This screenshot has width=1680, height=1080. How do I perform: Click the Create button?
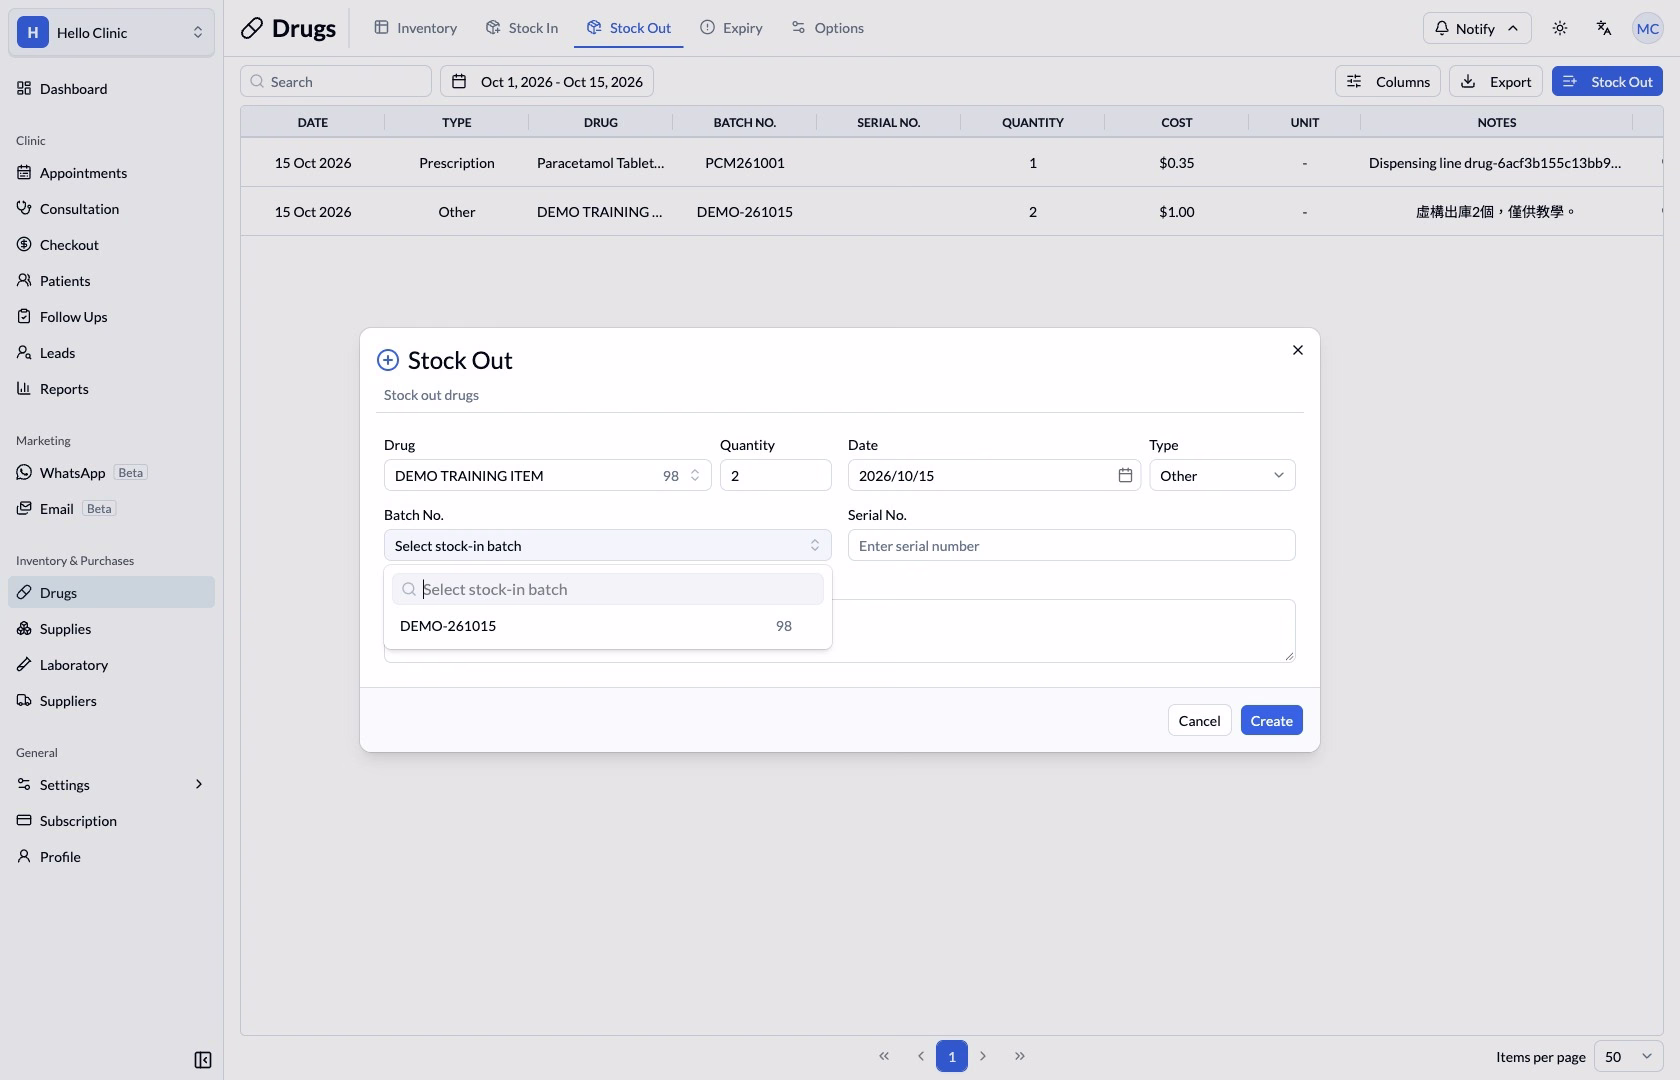pyautogui.click(x=1271, y=721)
